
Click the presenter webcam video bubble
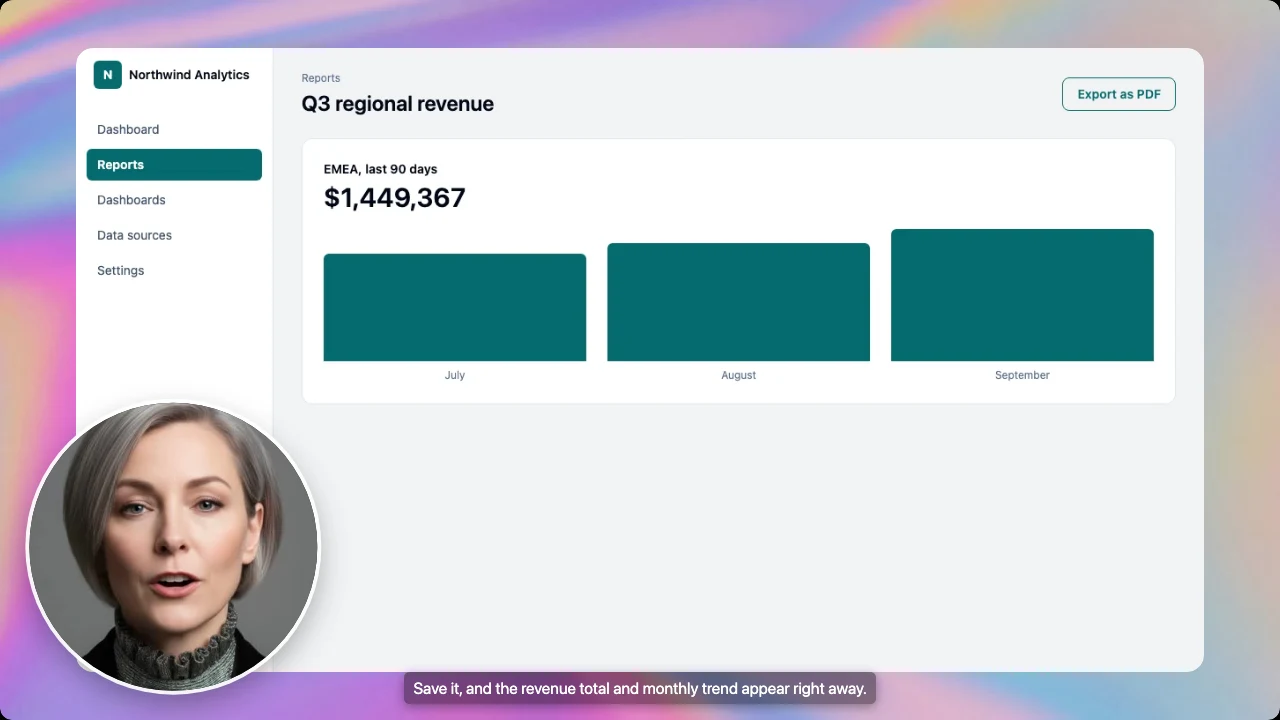173,547
